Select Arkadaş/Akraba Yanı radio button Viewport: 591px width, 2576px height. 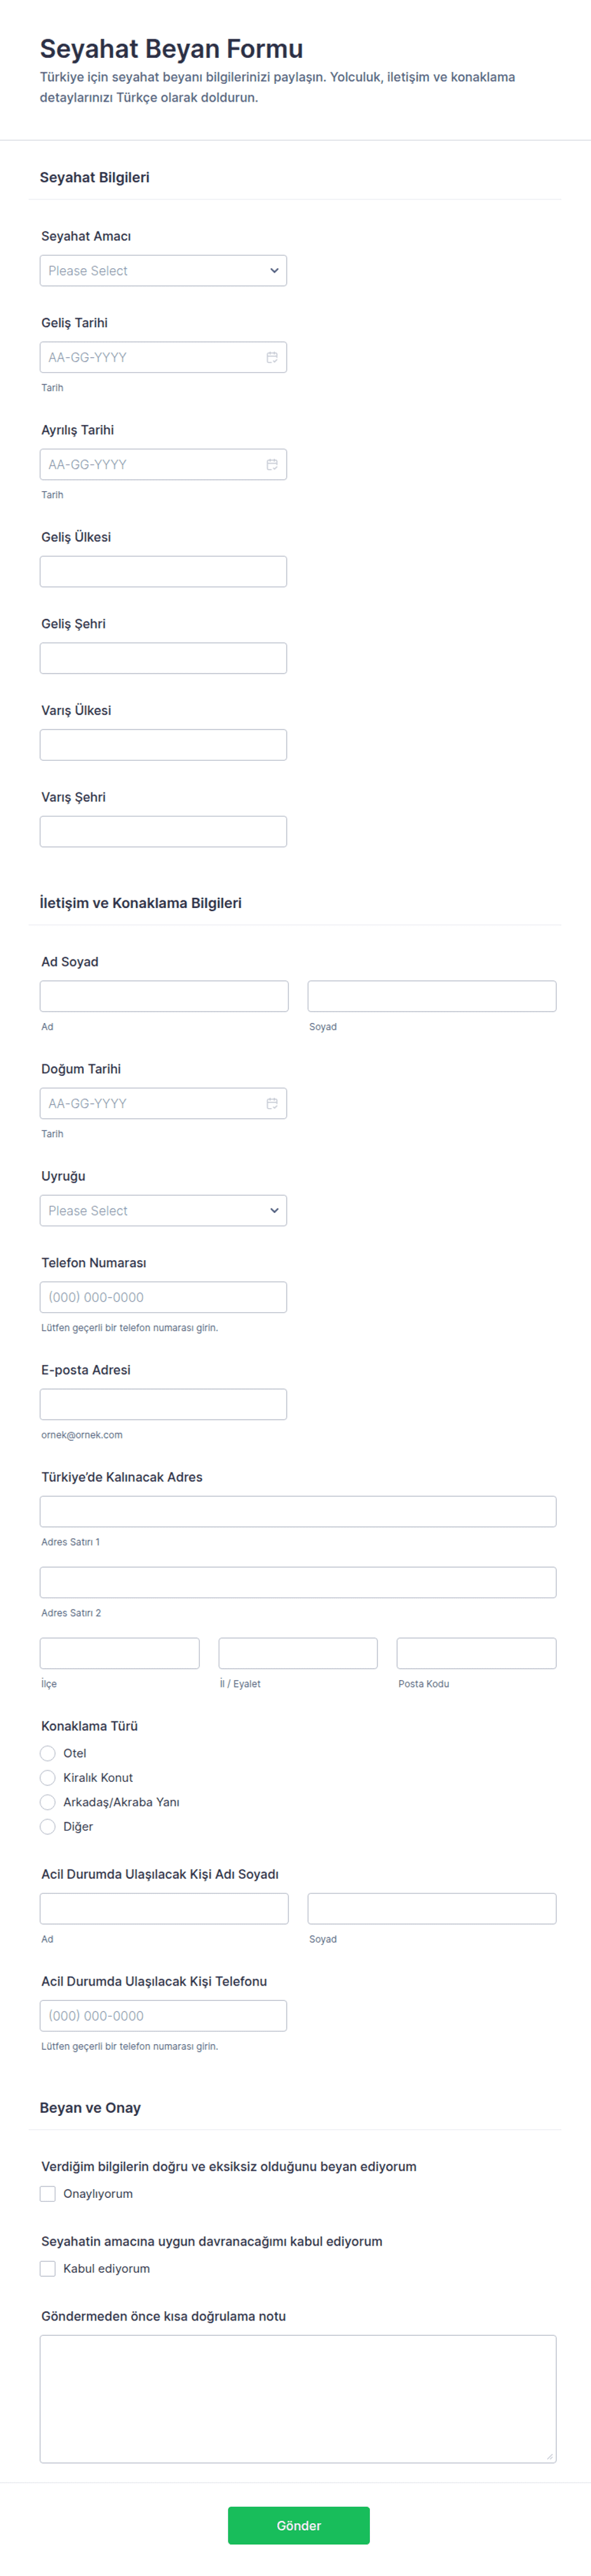[48, 1802]
